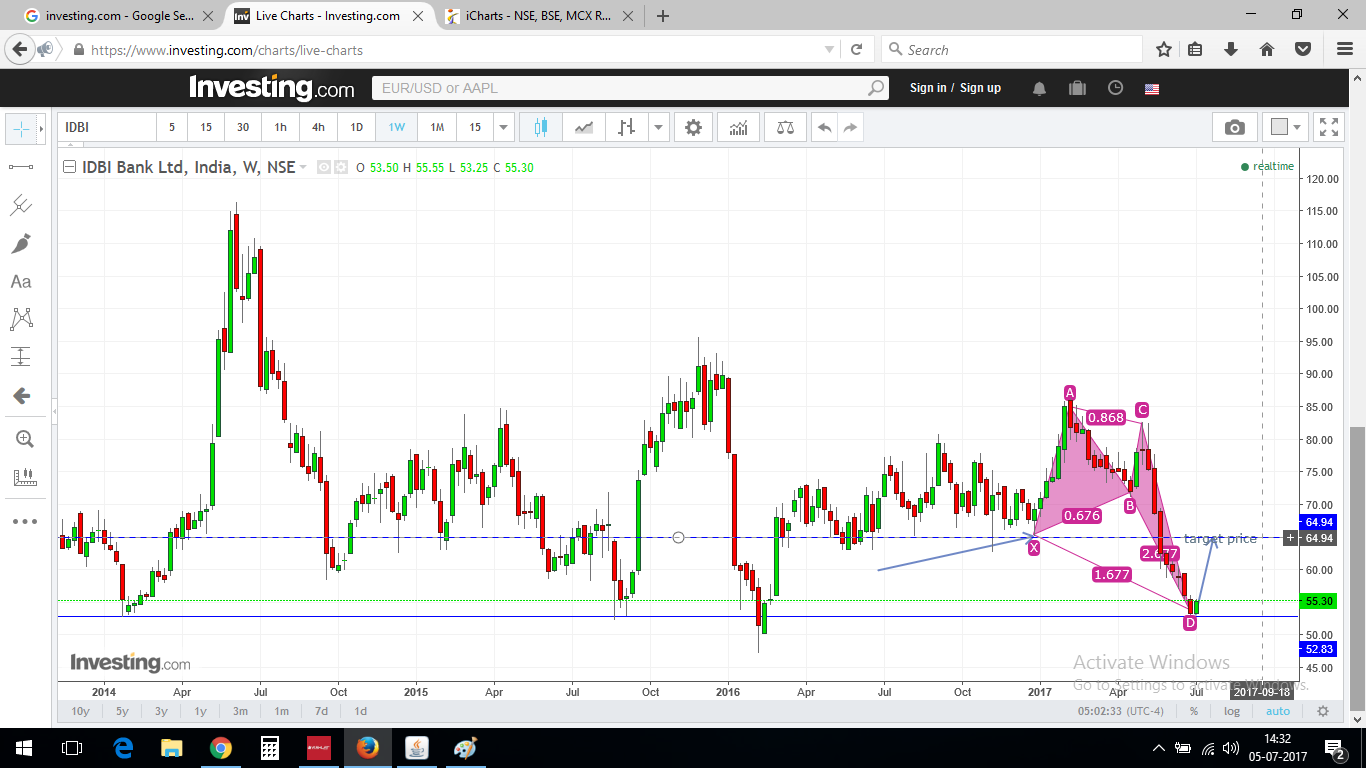
Task: Focus the IDBI symbol input field
Action: click(x=108, y=127)
